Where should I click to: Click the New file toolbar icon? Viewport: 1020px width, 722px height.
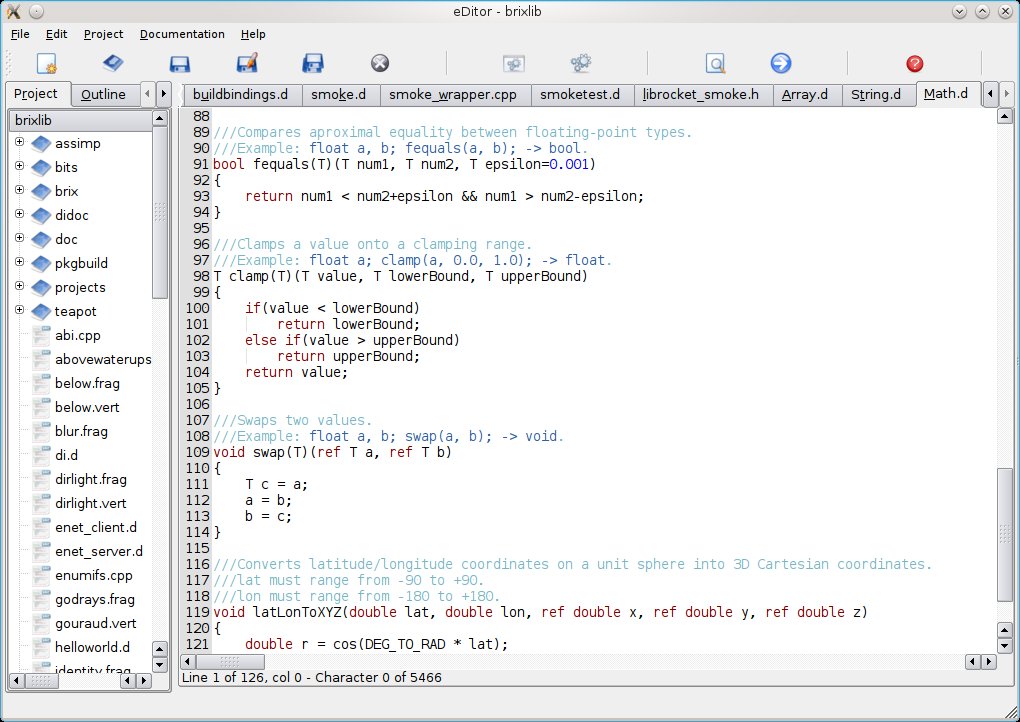pyautogui.click(x=47, y=64)
